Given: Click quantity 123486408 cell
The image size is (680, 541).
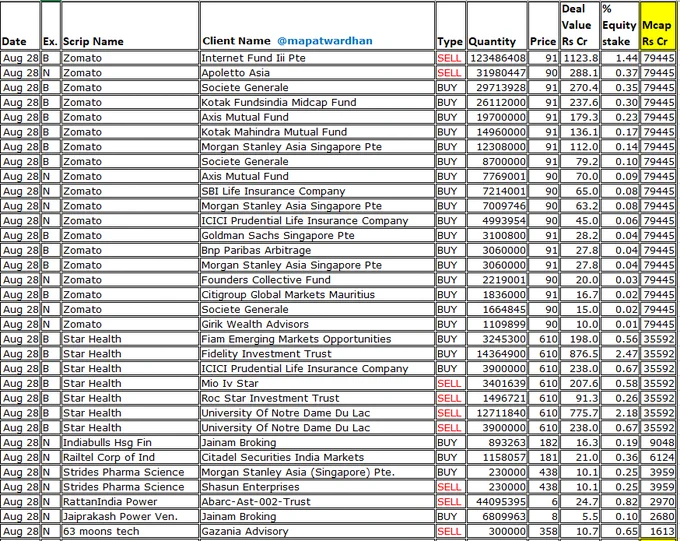Looking at the screenshot, I should click(x=497, y=58).
